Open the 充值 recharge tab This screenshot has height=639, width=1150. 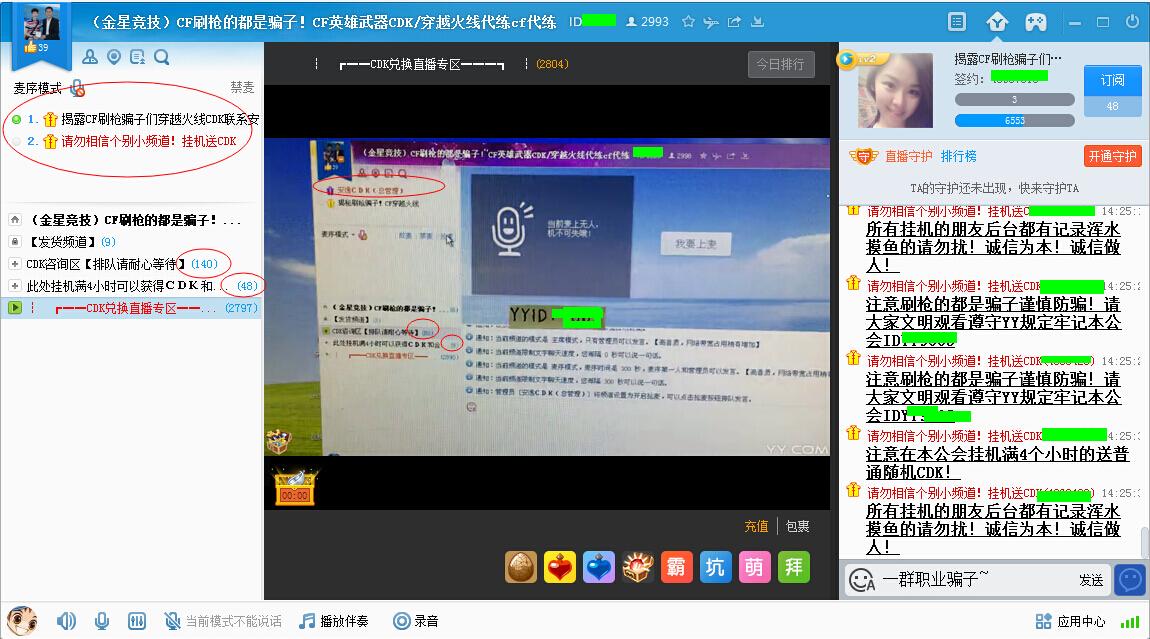pyautogui.click(x=756, y=526)
